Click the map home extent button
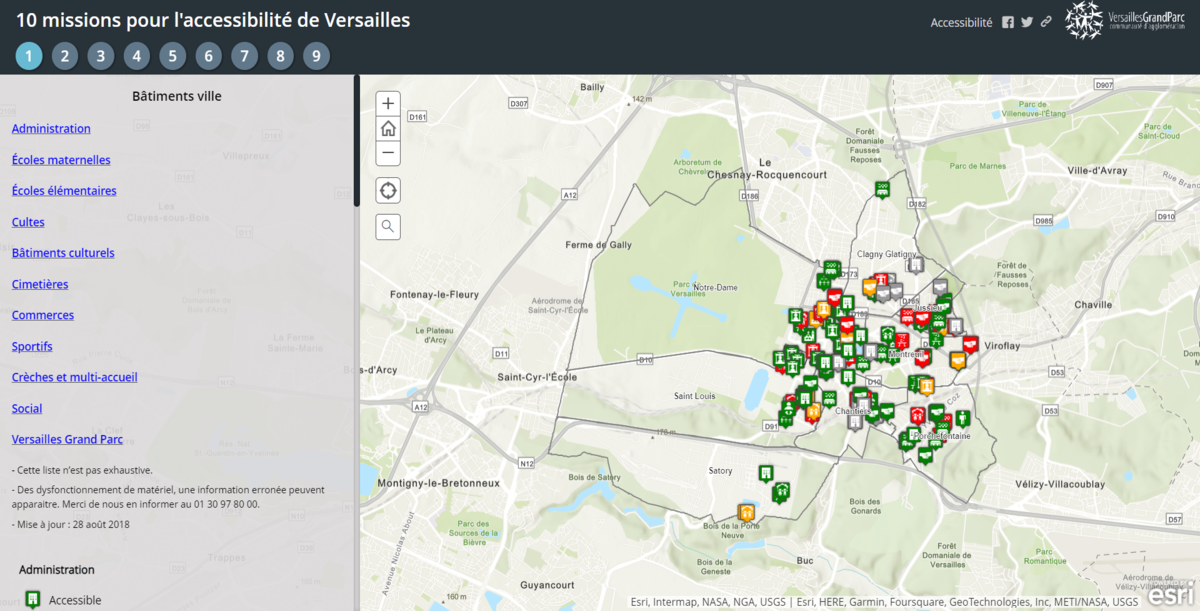1200x611 pixels. tap(388, 128)
